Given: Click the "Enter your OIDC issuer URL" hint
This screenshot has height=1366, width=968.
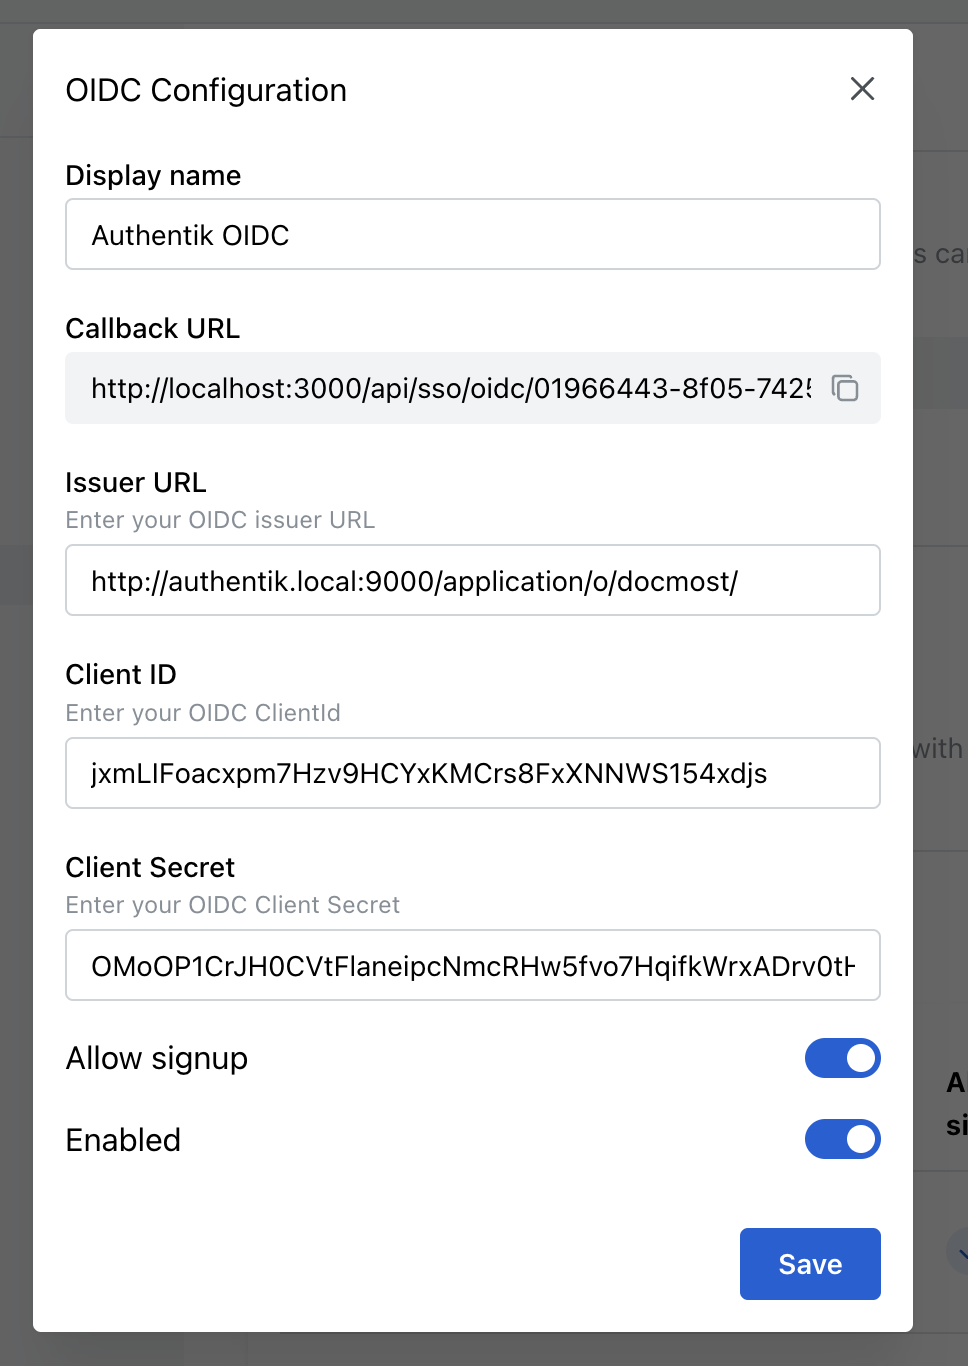Looking at the screenshot, I should coord(220,520).
